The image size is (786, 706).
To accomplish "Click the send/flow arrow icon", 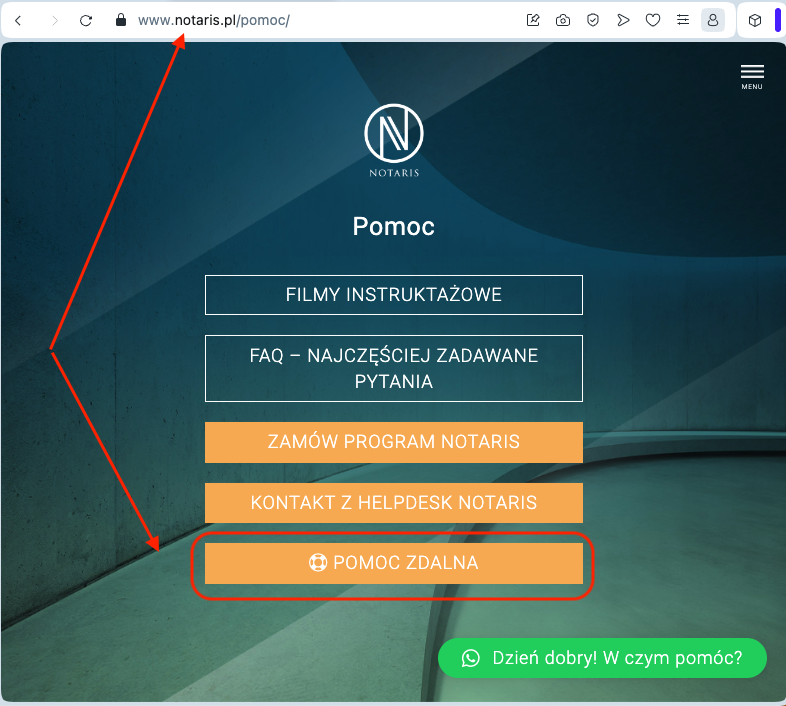I will [x=623, y=20].
